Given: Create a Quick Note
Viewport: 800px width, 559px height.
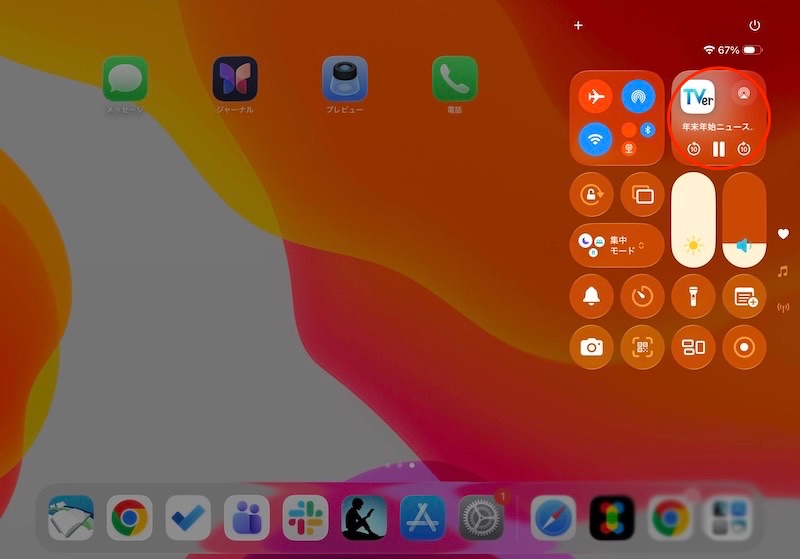Looking at the screenshot, I should point(744,296).
